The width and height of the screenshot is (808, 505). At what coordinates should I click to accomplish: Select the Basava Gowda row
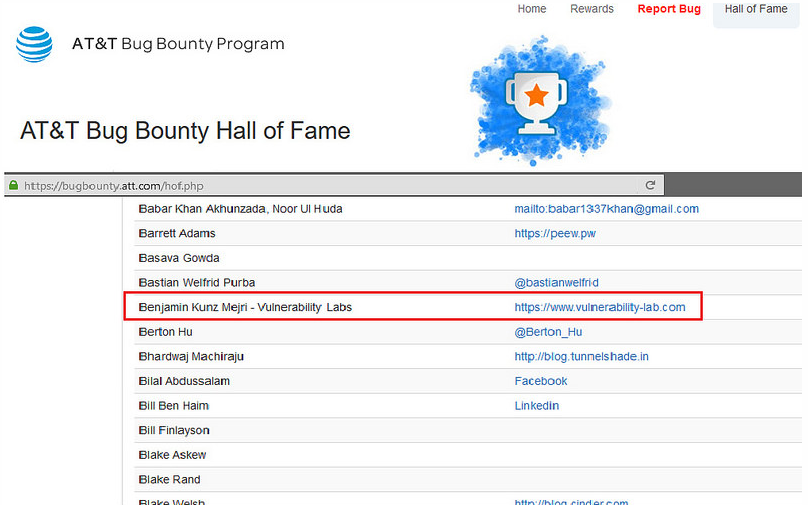468,258
